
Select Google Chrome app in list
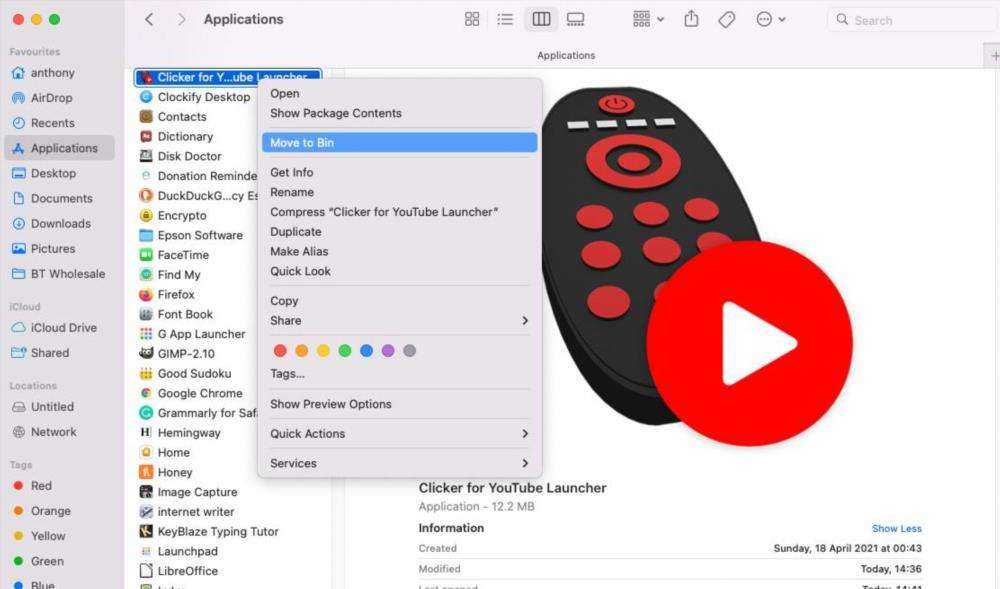click(199, 394)
